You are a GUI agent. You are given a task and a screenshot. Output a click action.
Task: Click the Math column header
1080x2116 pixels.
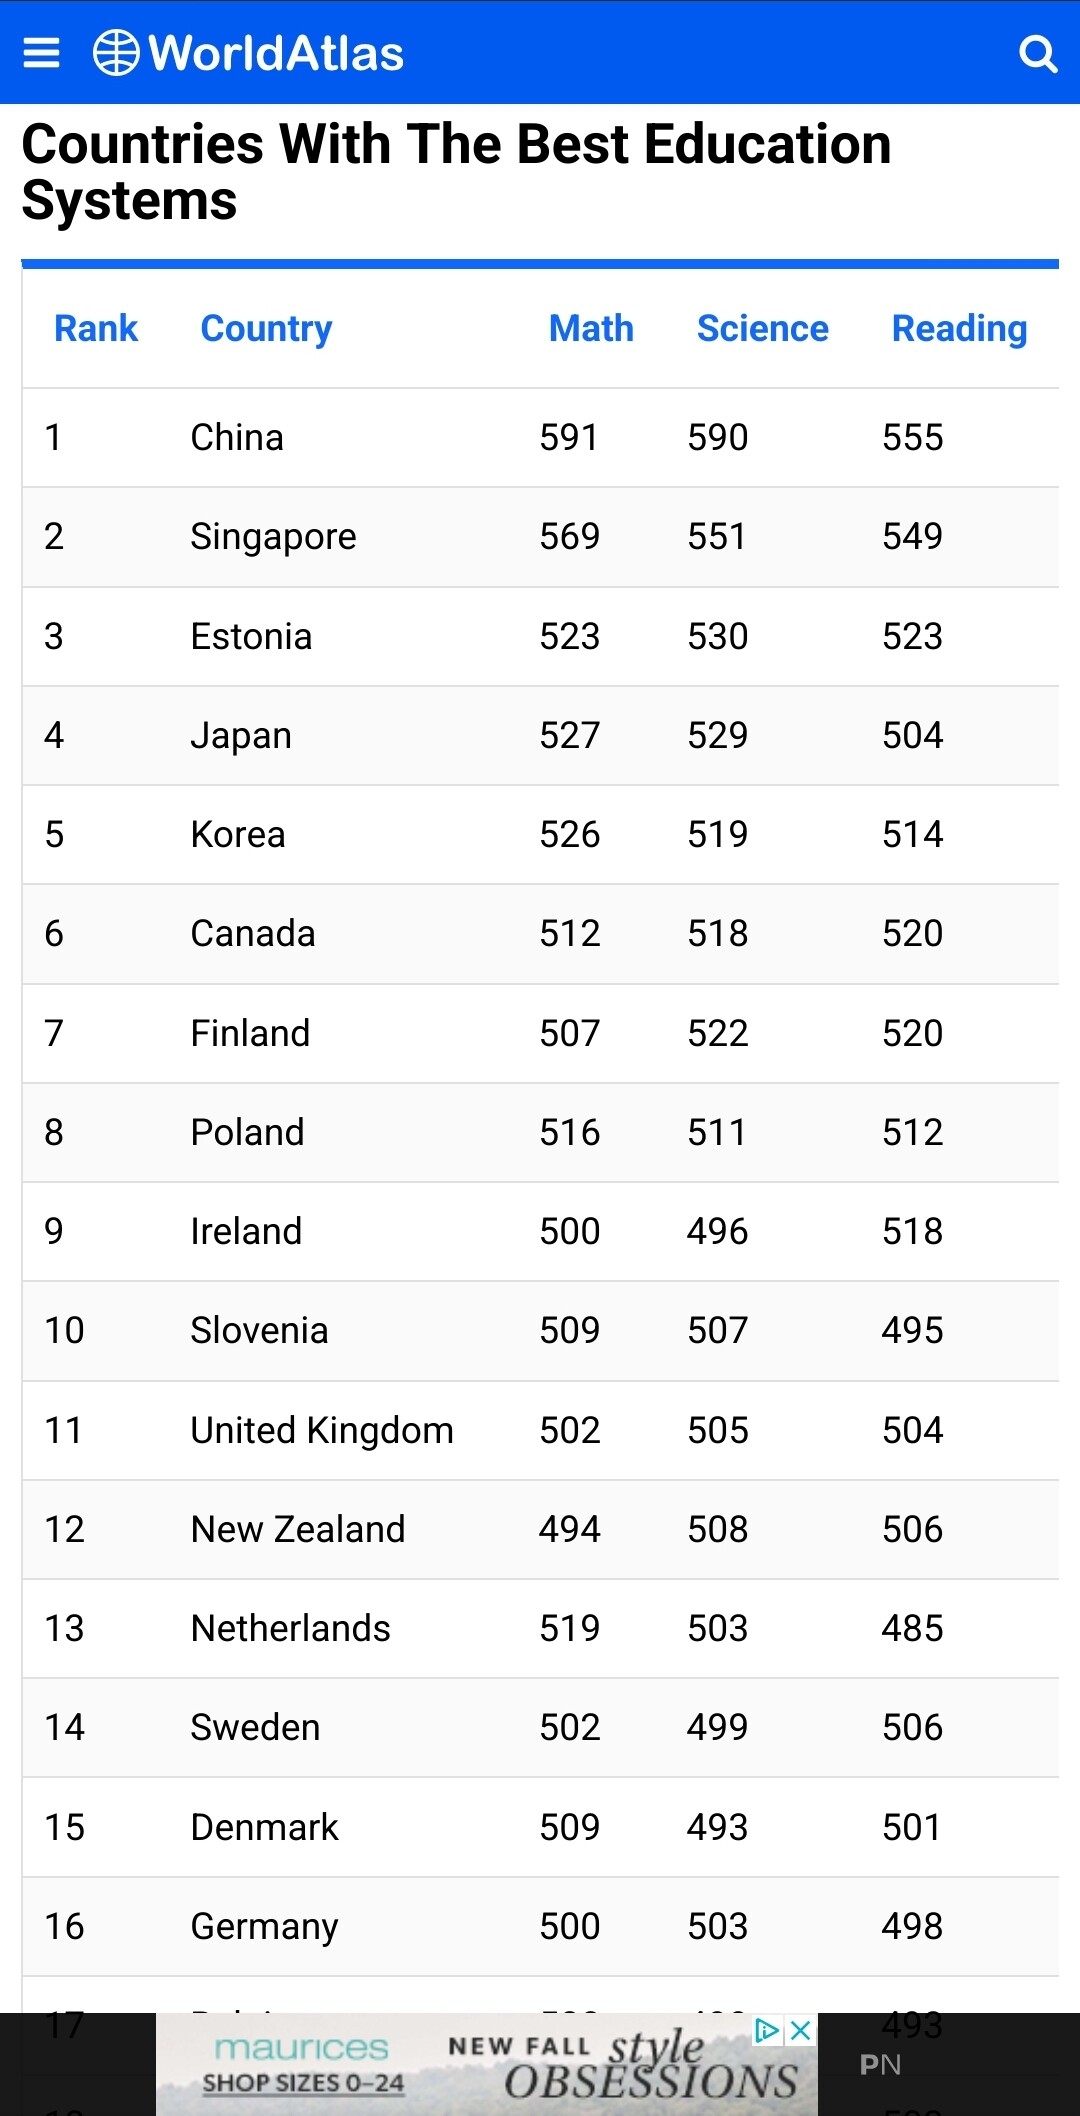[591, 329]
